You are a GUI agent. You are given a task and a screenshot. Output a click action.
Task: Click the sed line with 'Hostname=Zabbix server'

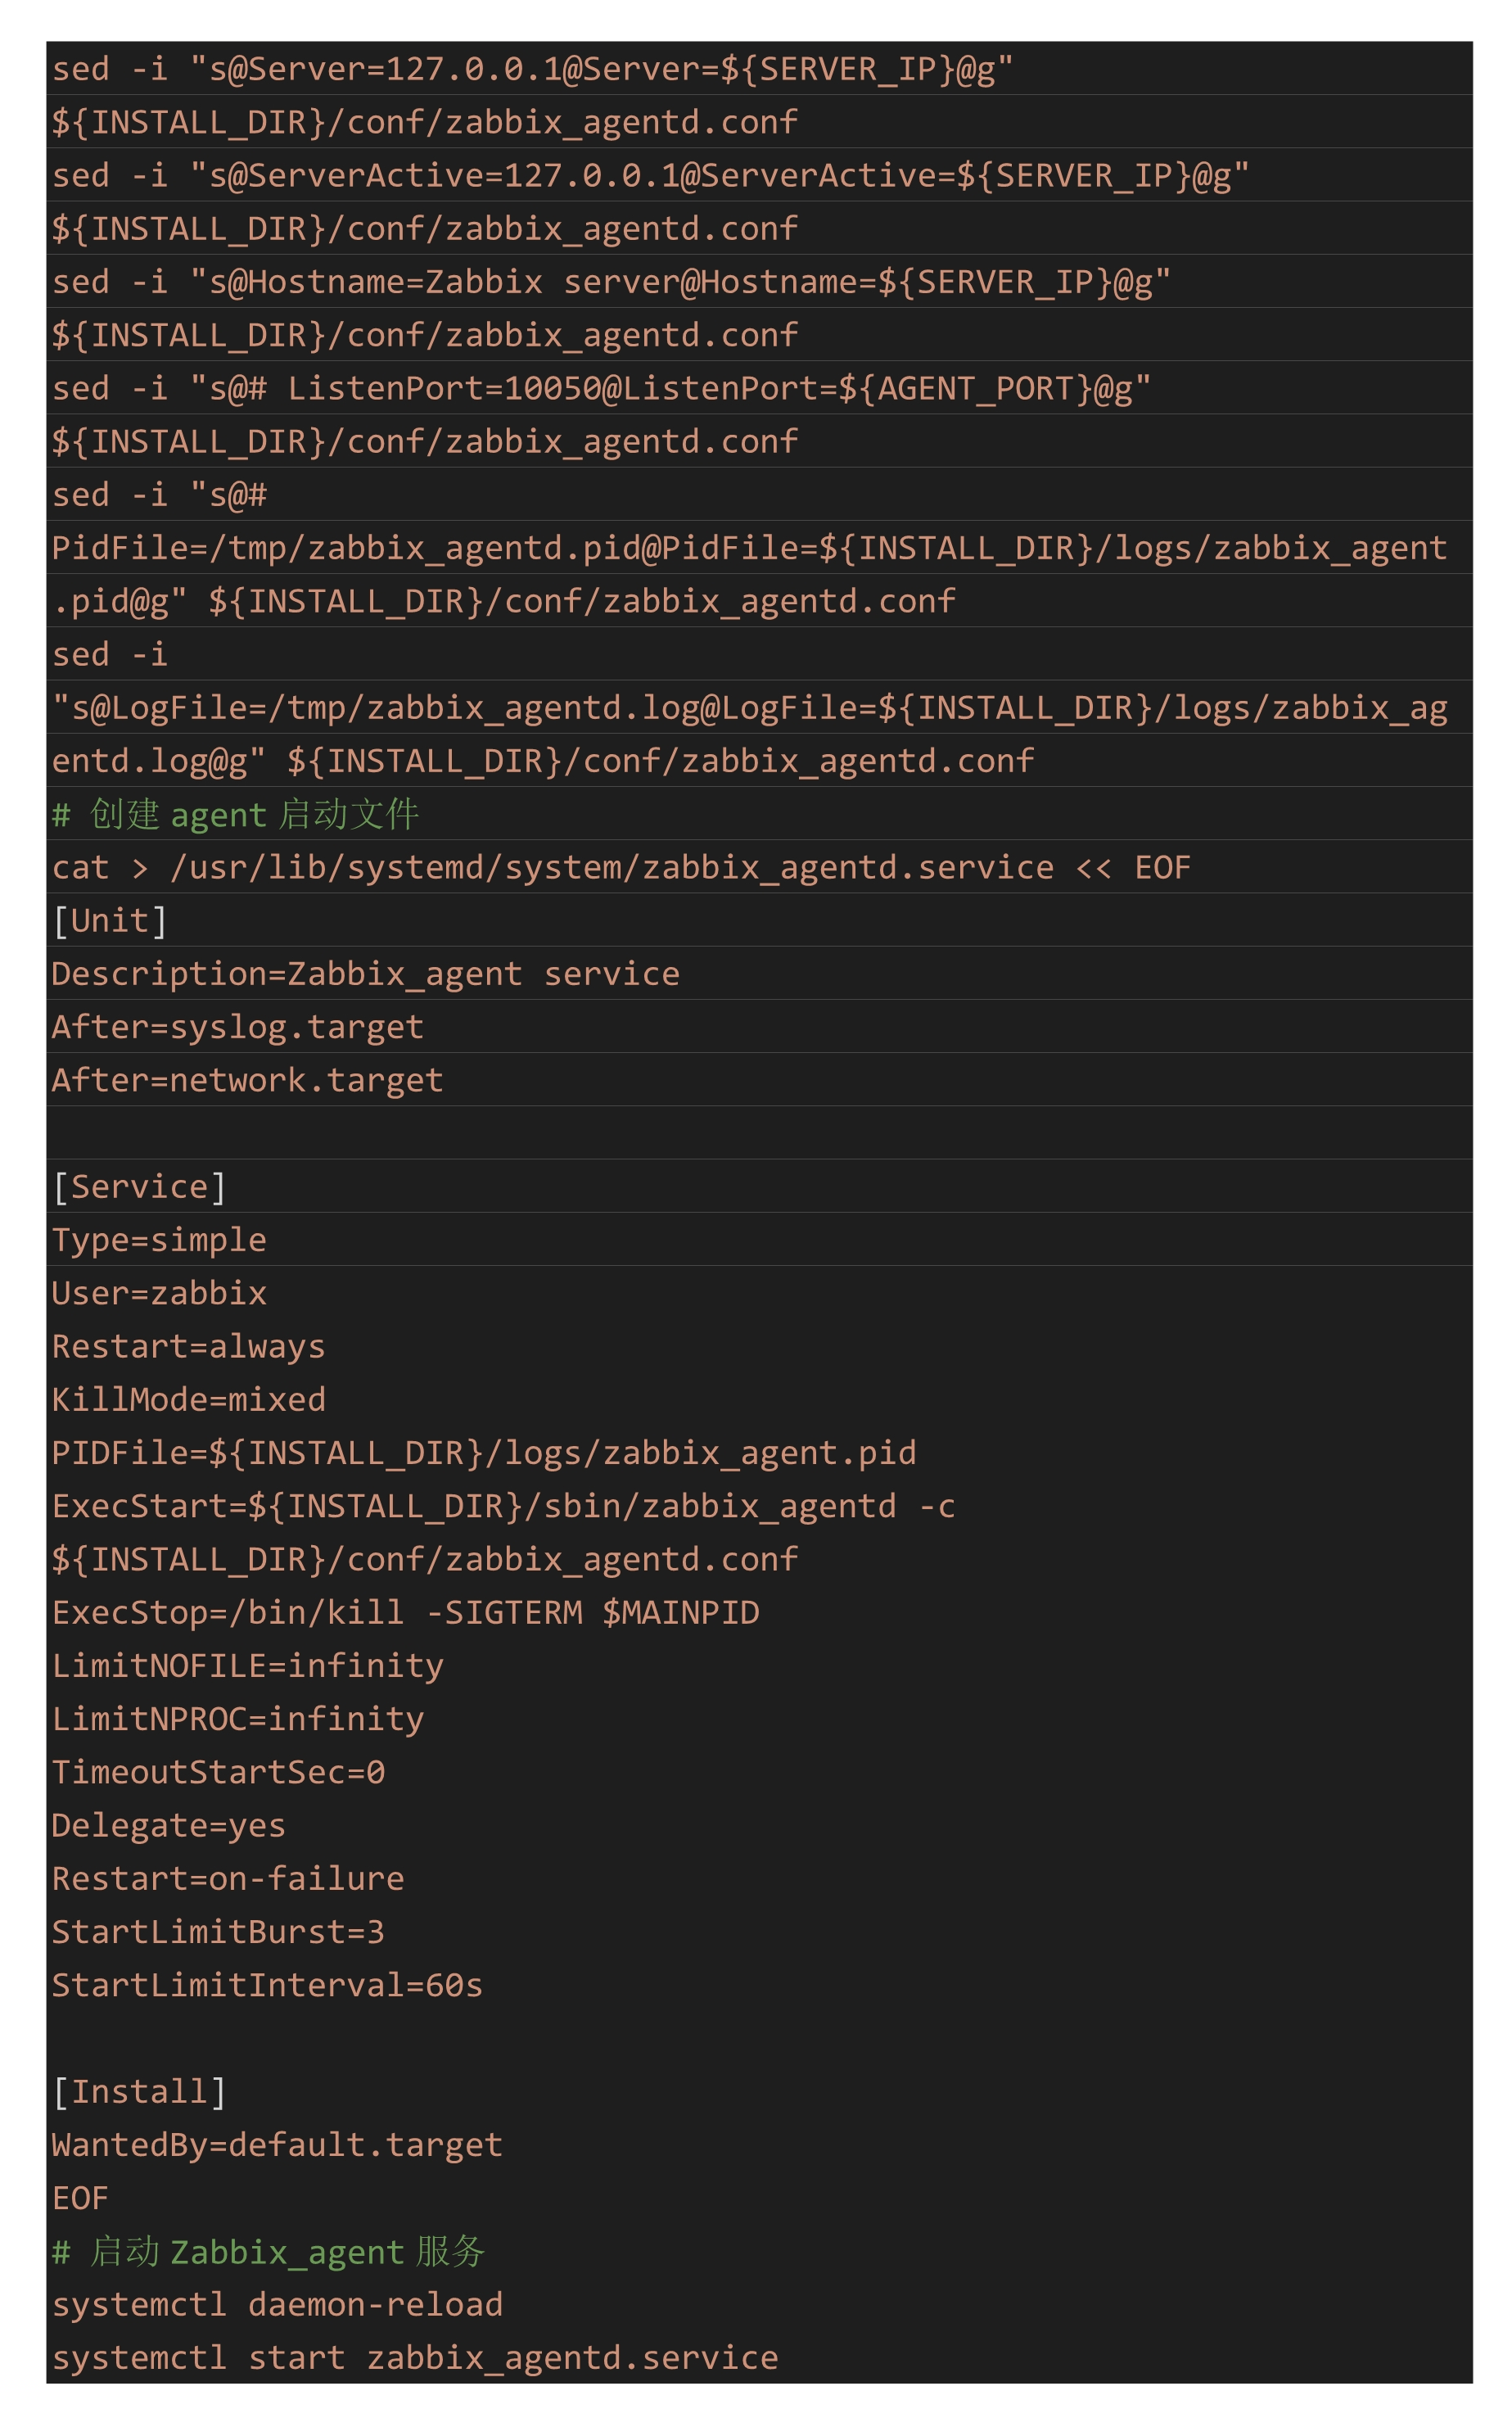[x=611, y=281]
